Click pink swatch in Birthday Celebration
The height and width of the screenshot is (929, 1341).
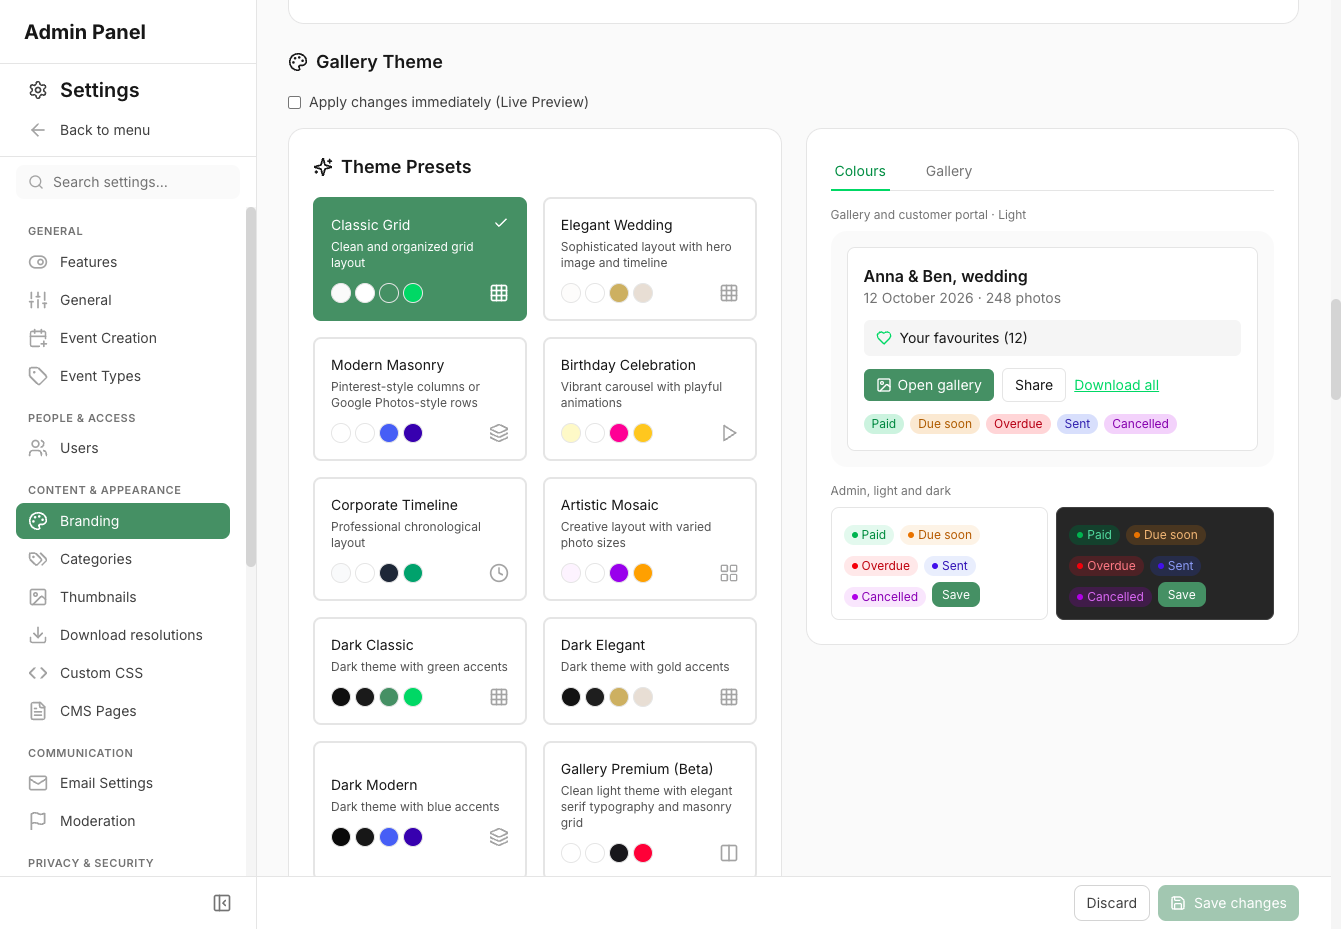(x=619, y=433)
